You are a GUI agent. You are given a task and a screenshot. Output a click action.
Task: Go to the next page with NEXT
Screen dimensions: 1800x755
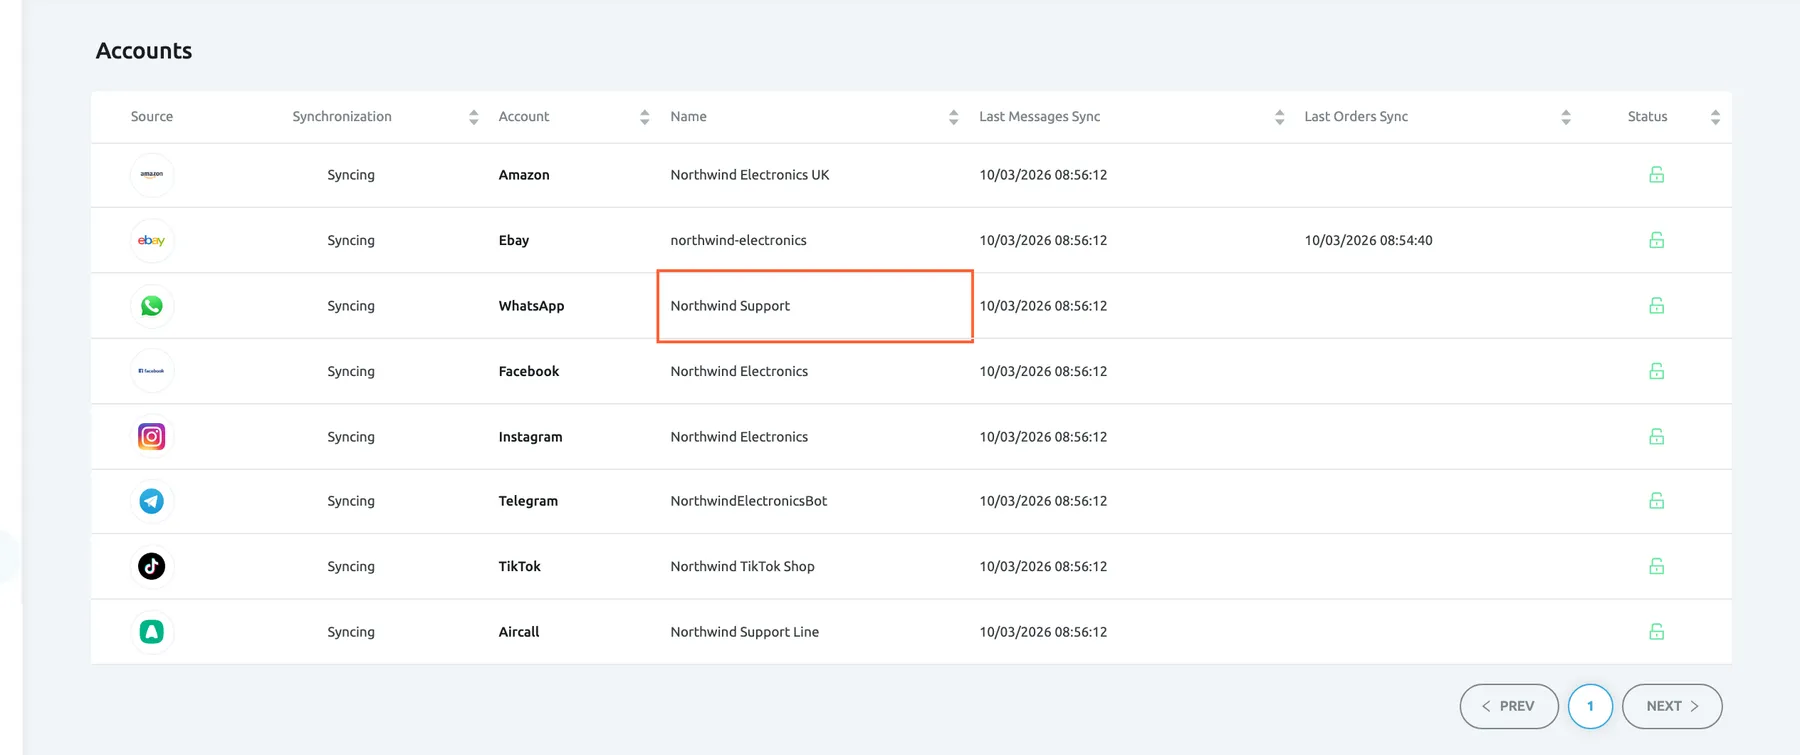1672,706
